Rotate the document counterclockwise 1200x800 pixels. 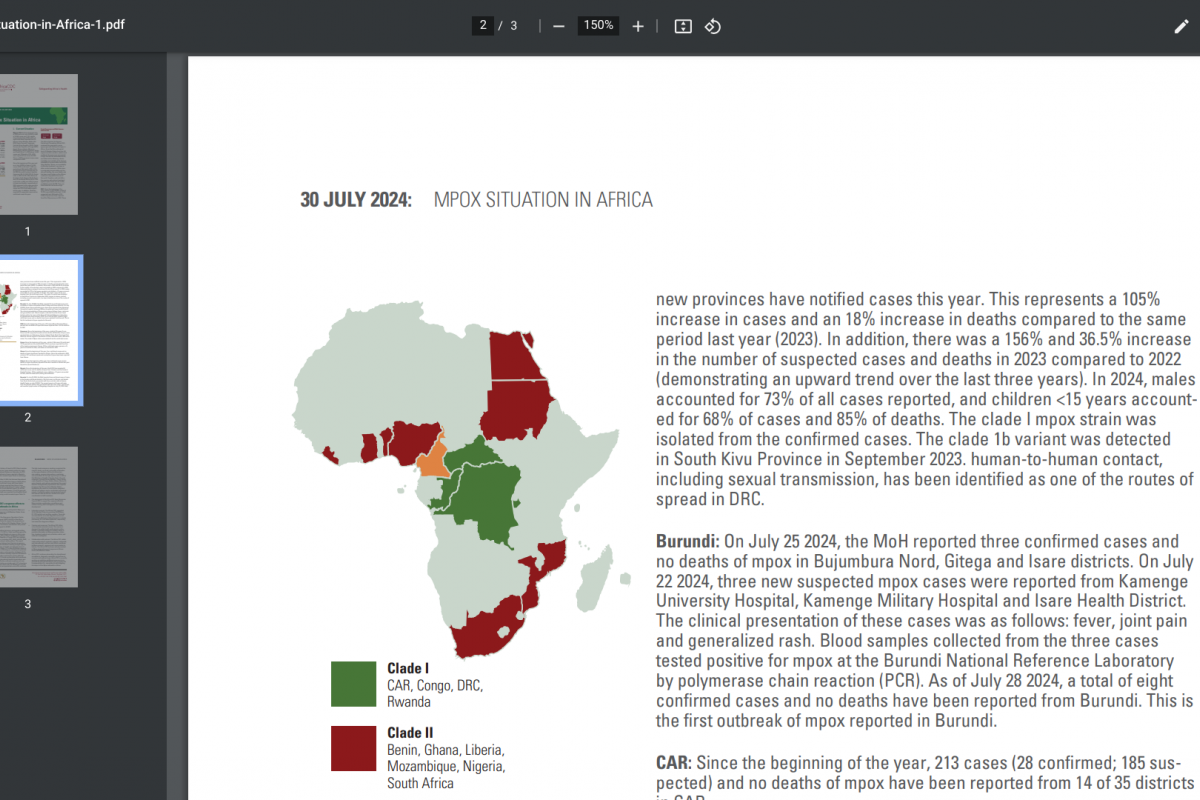pos(713,26)
